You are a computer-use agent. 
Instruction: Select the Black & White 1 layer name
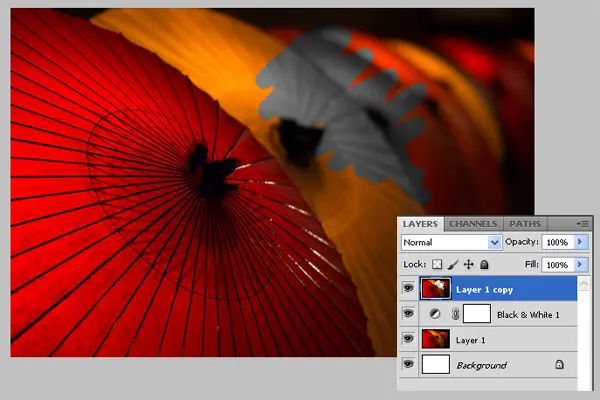coord(528,315)
